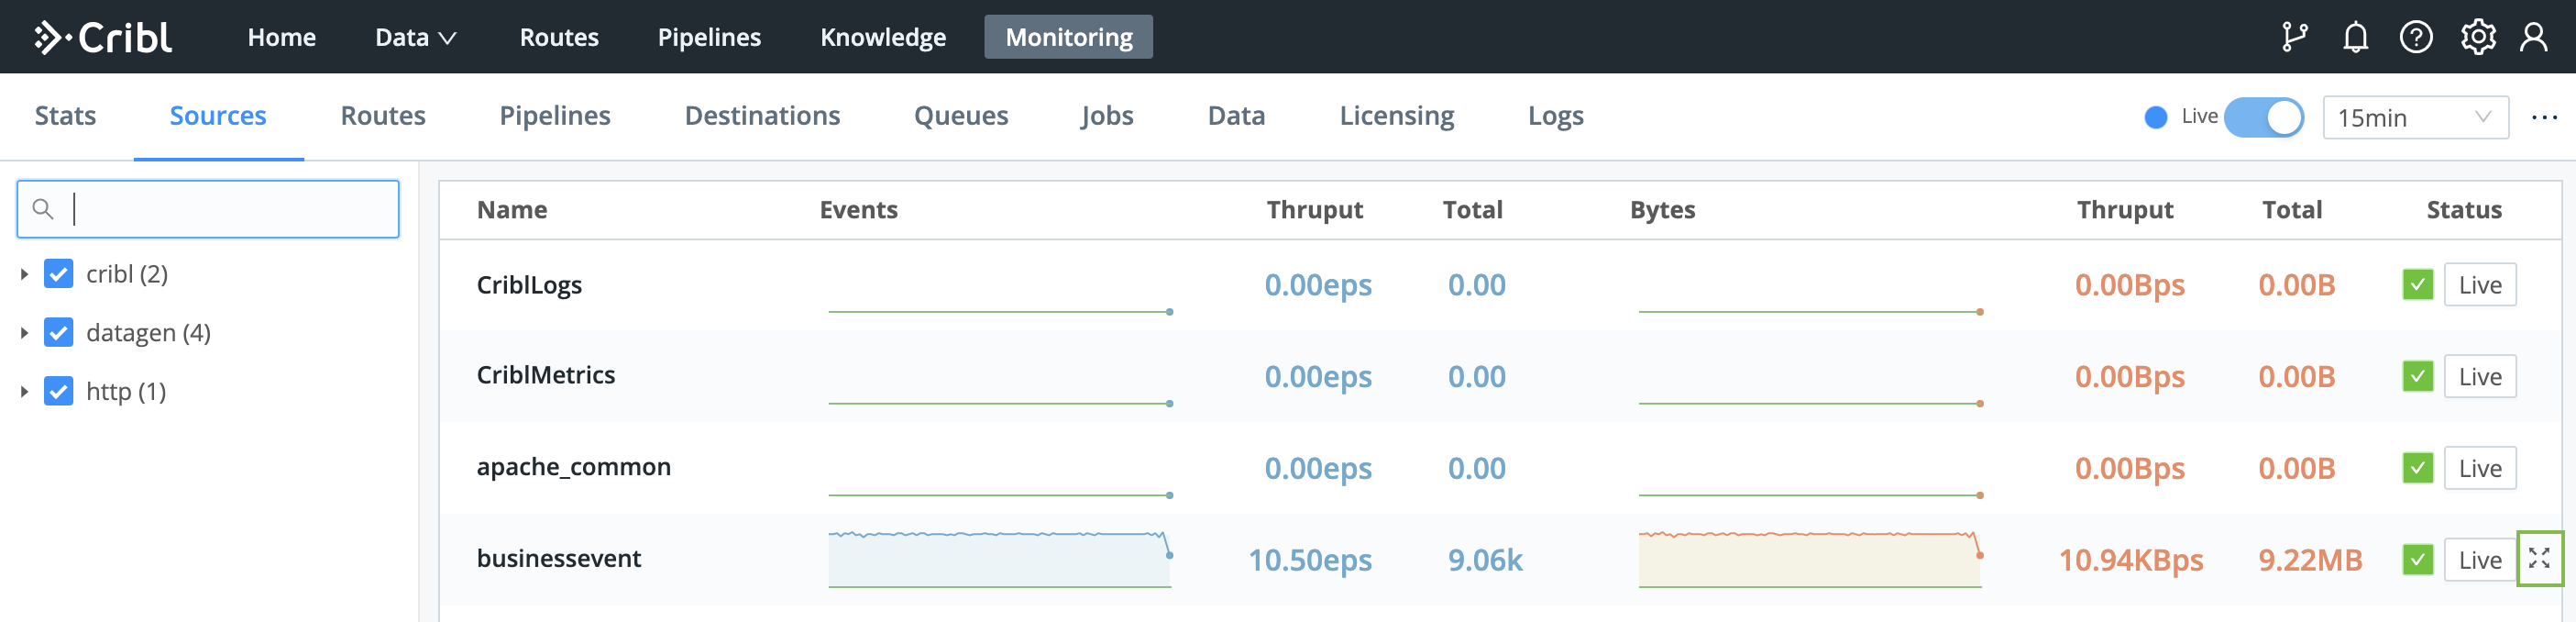Expand the datagen tree node
Screen dimensions: 2576x622
coord(24,332)
